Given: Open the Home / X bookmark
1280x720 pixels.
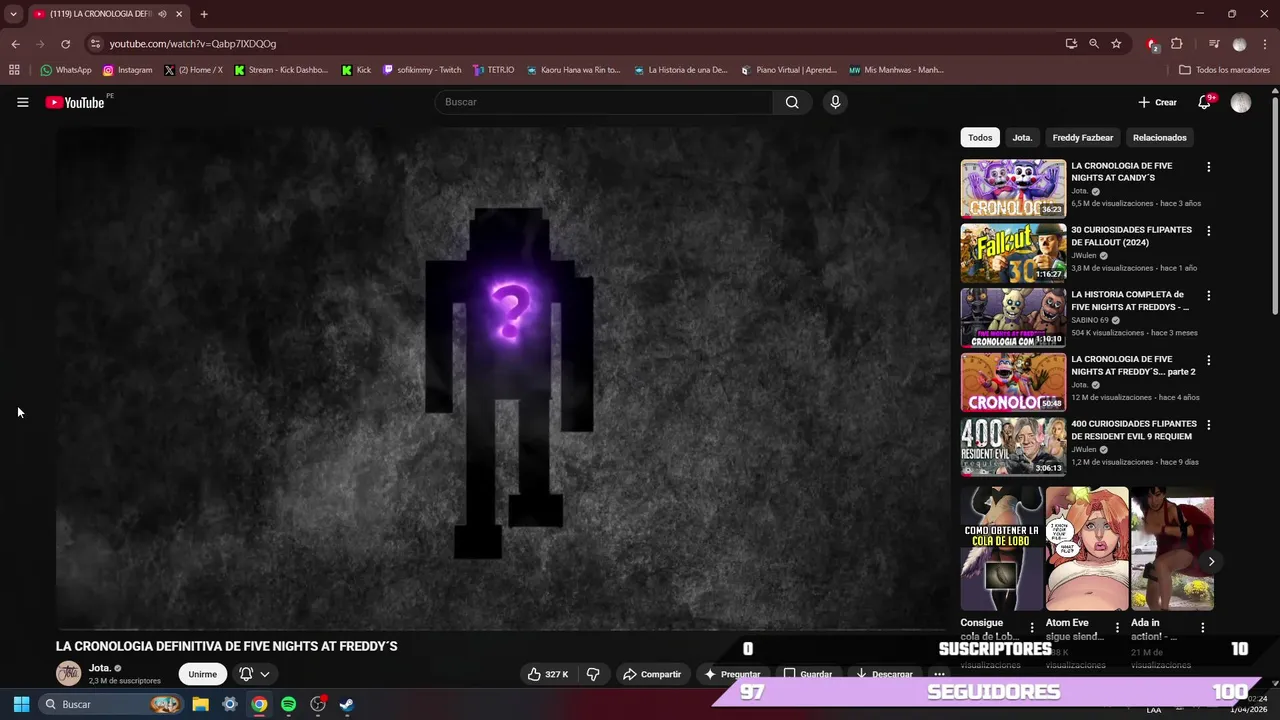Looking at the screenshot, I should click(193, 70).
